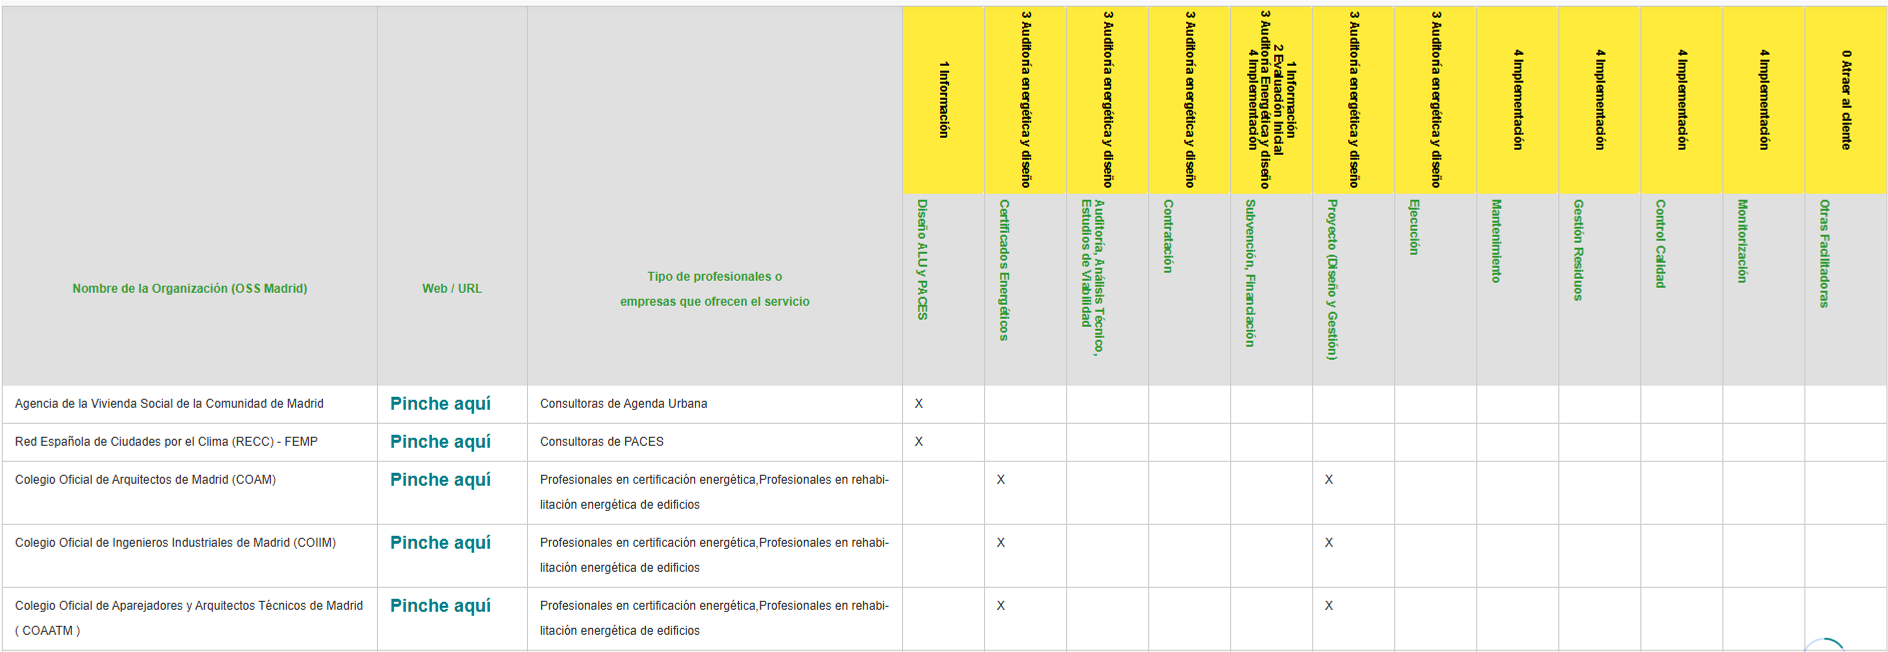Image resolution: width=1888 pixels, height=652 pixels.
Task: Open Pinche aquí link for Agencia de la Vivienda Social
Action: coord(440,404)
